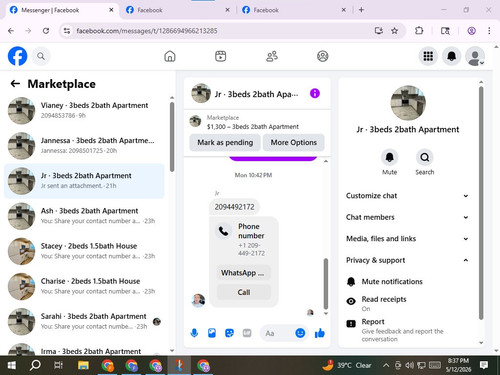Click Call button on phone card
Screen dimensions: 500x375
click(243, 292)
